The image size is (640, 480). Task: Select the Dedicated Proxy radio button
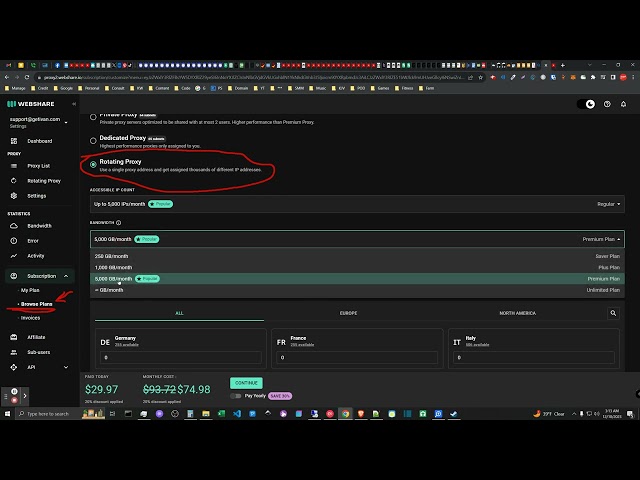click(x=93, y=141)
